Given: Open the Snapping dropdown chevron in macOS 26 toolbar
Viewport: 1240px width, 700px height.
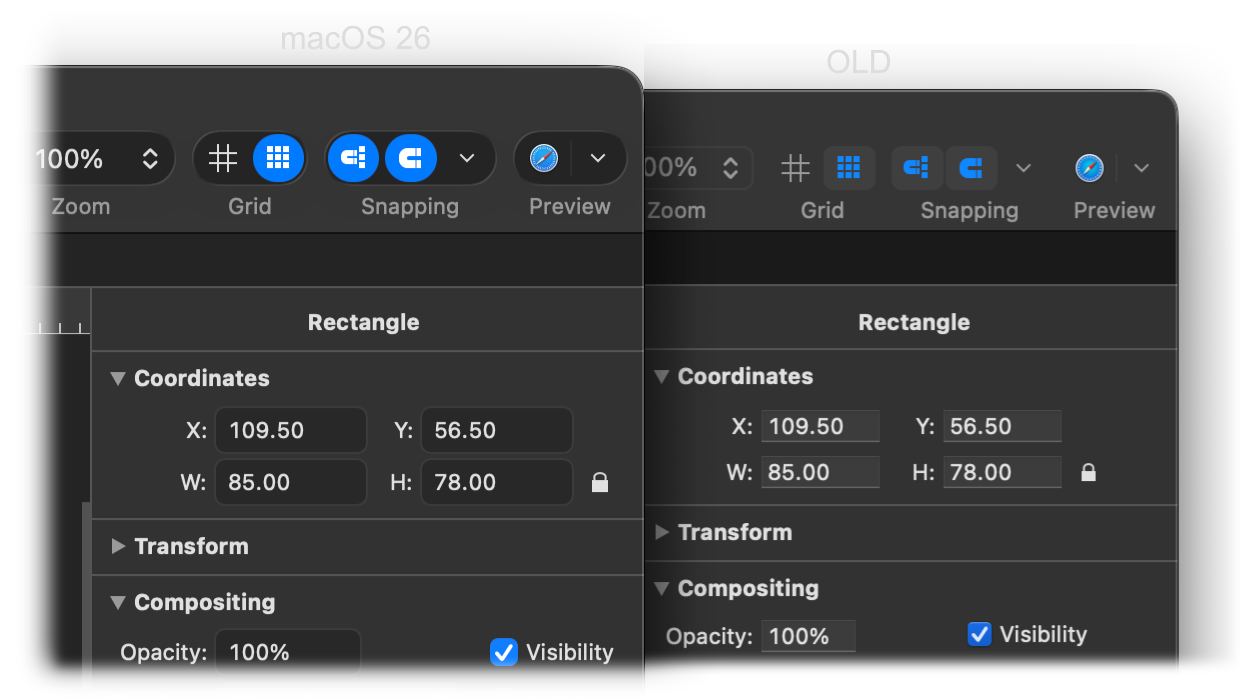Looking at the screenshot, I should tap(466, 157).
